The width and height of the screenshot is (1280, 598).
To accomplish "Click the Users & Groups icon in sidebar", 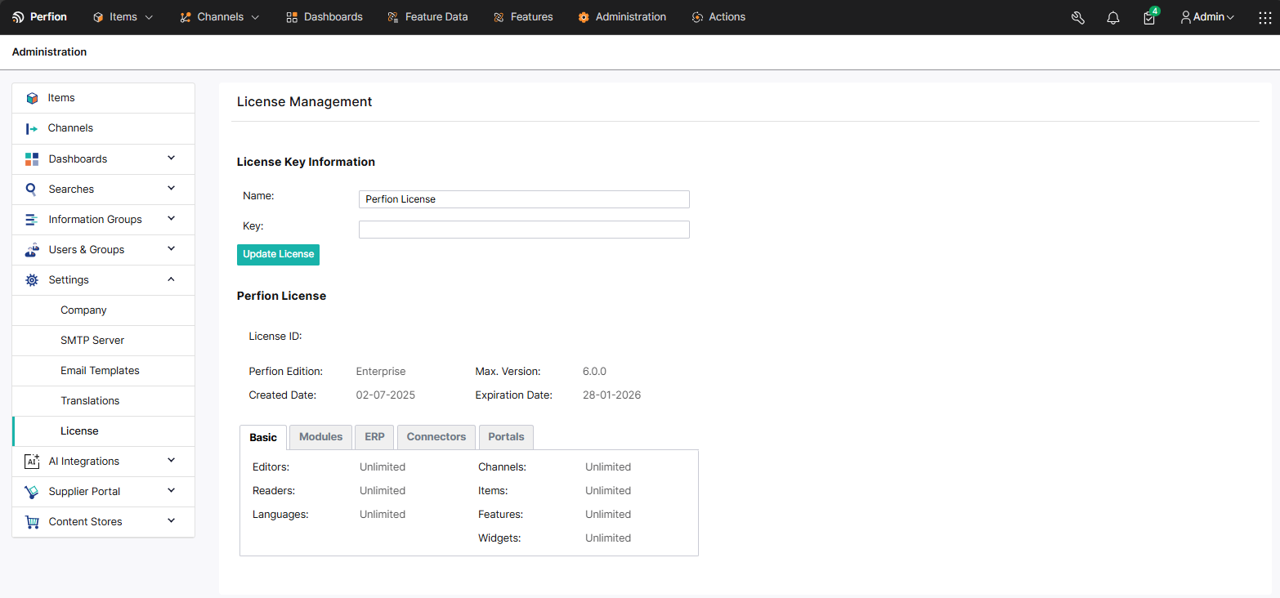I will click(x=32, y=250).
